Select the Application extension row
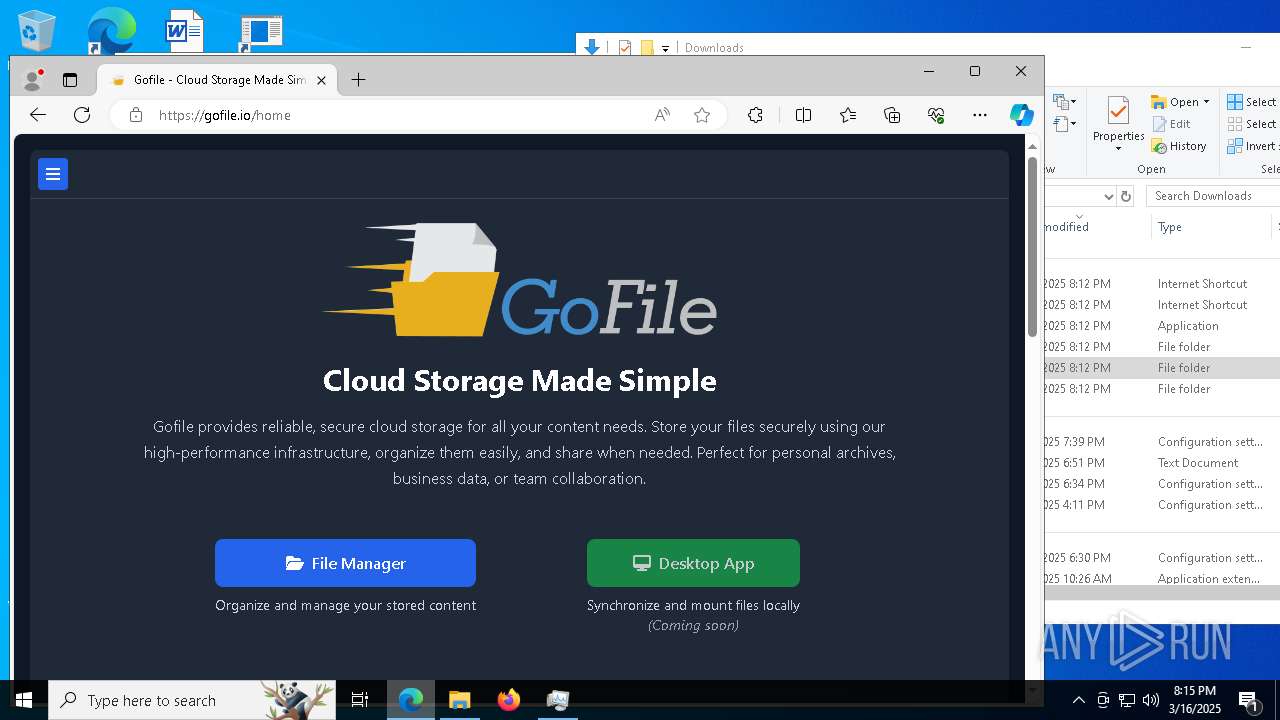 (1162, 579)
